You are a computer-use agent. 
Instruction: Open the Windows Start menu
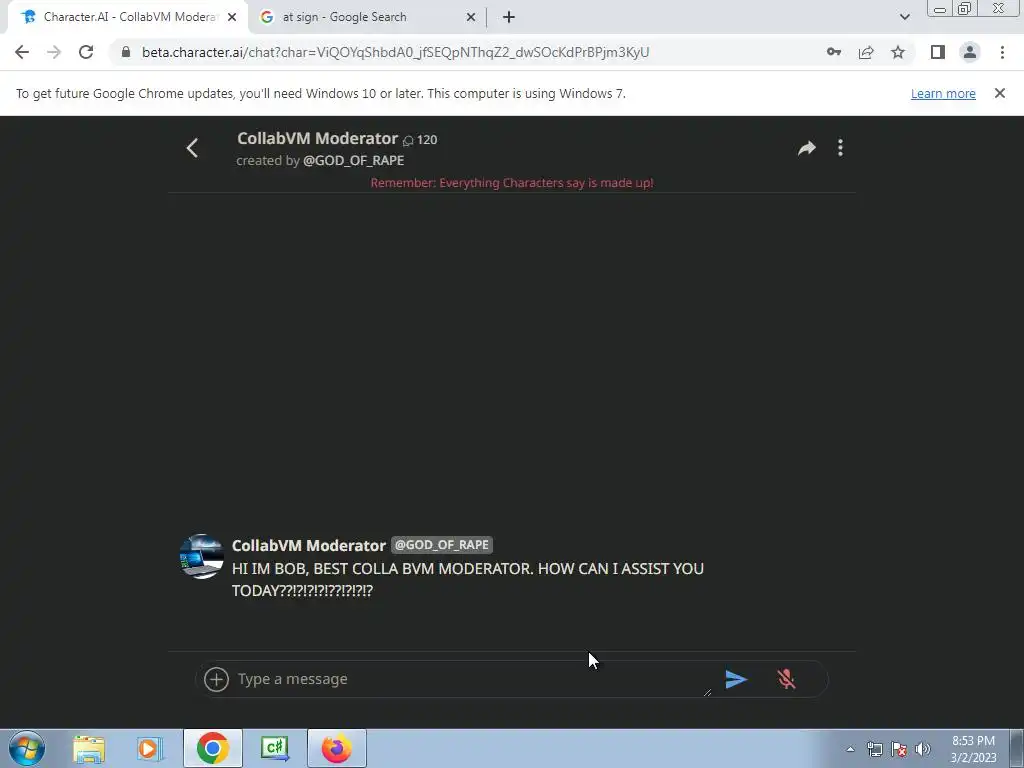pos(27,748)
